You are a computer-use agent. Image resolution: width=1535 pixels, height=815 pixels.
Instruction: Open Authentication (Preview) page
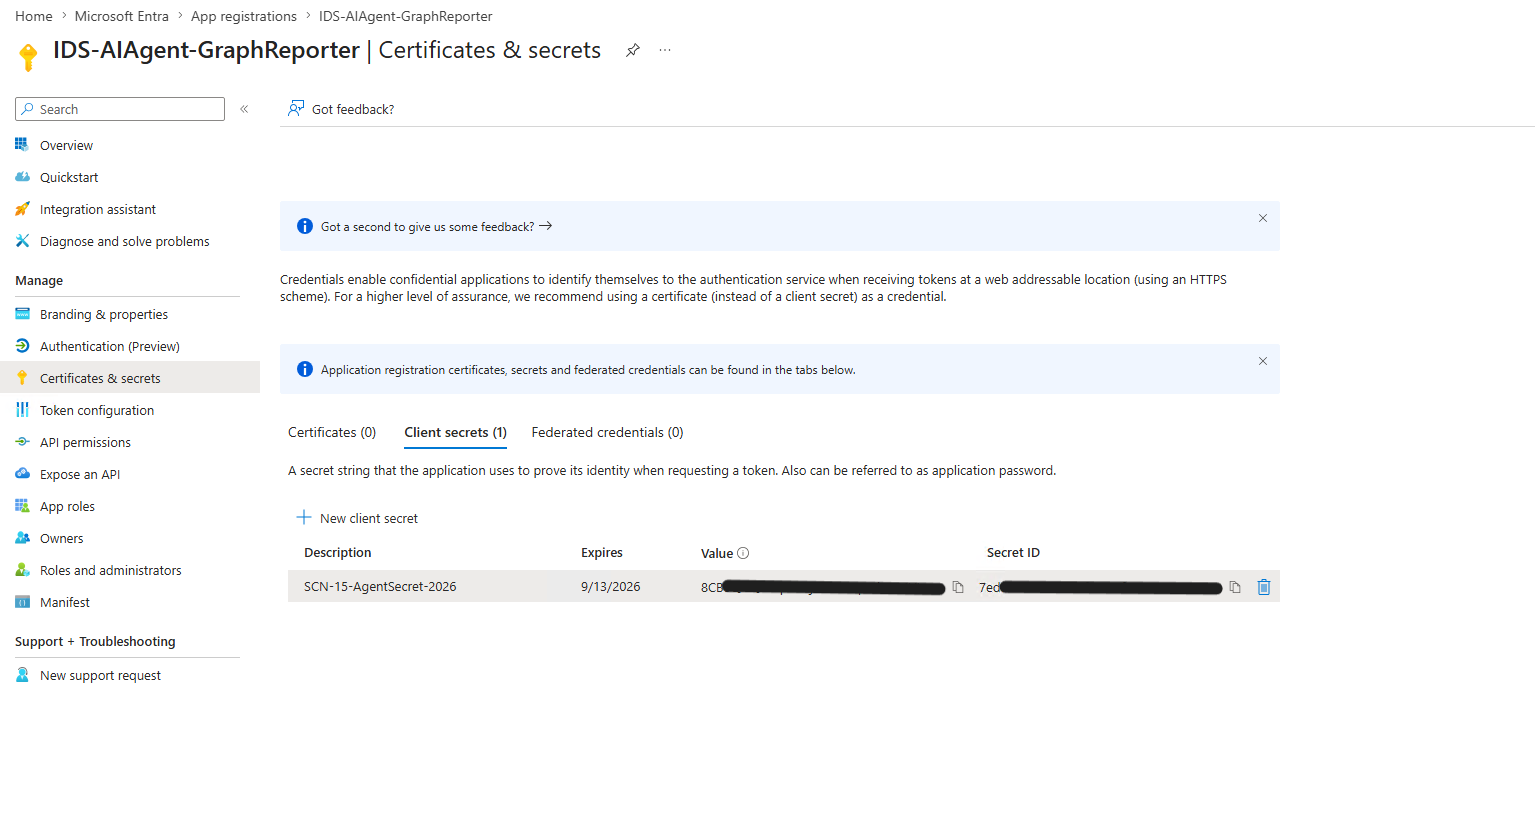110,346
